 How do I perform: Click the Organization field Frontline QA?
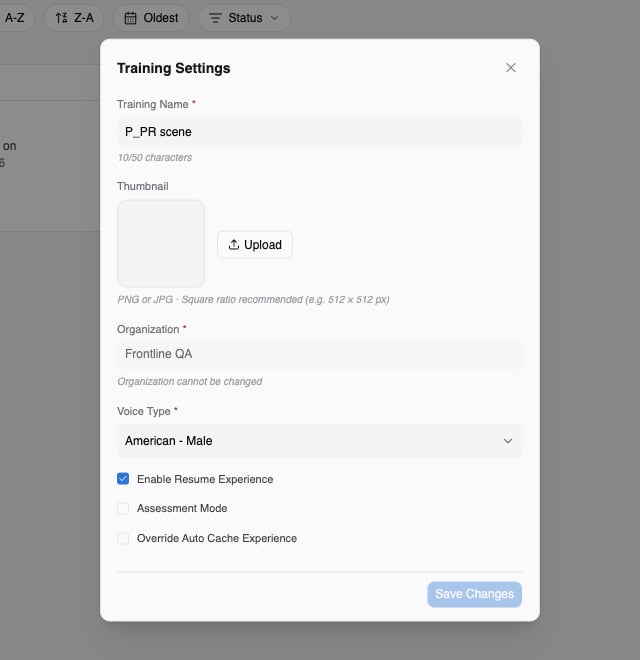[x=320, y=354]
